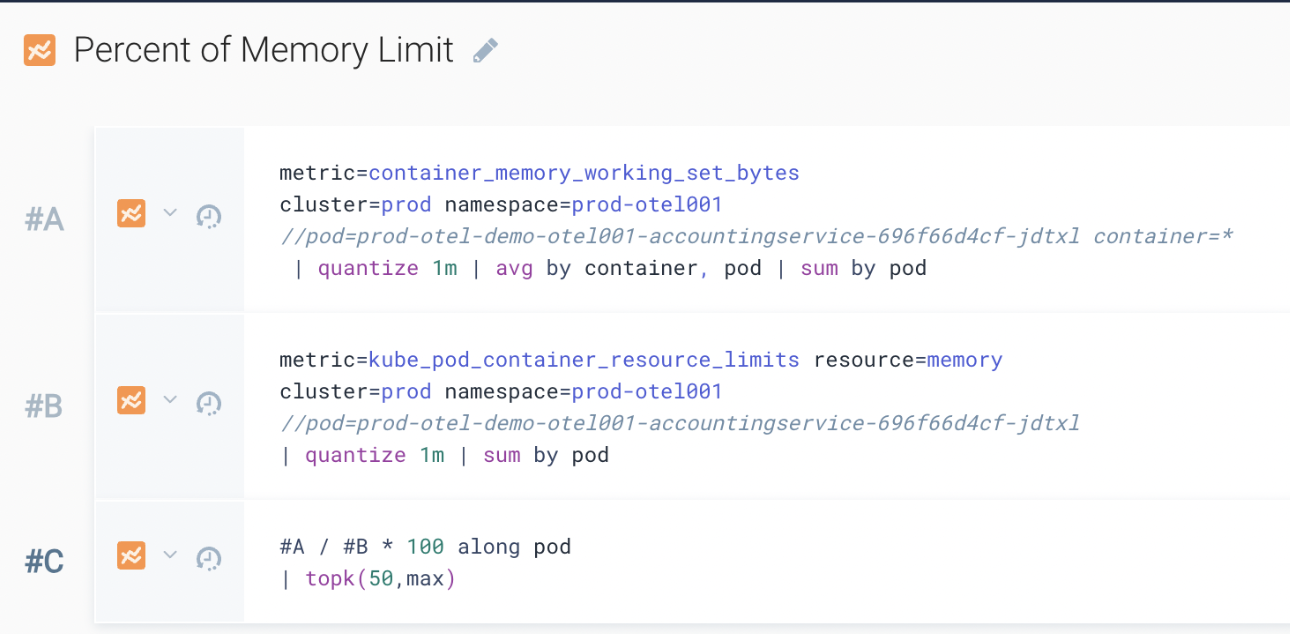The image size is (1290, 634).
Task: Click the pencil to rename Percent of Memory Limit
Action: coord(486,49)
